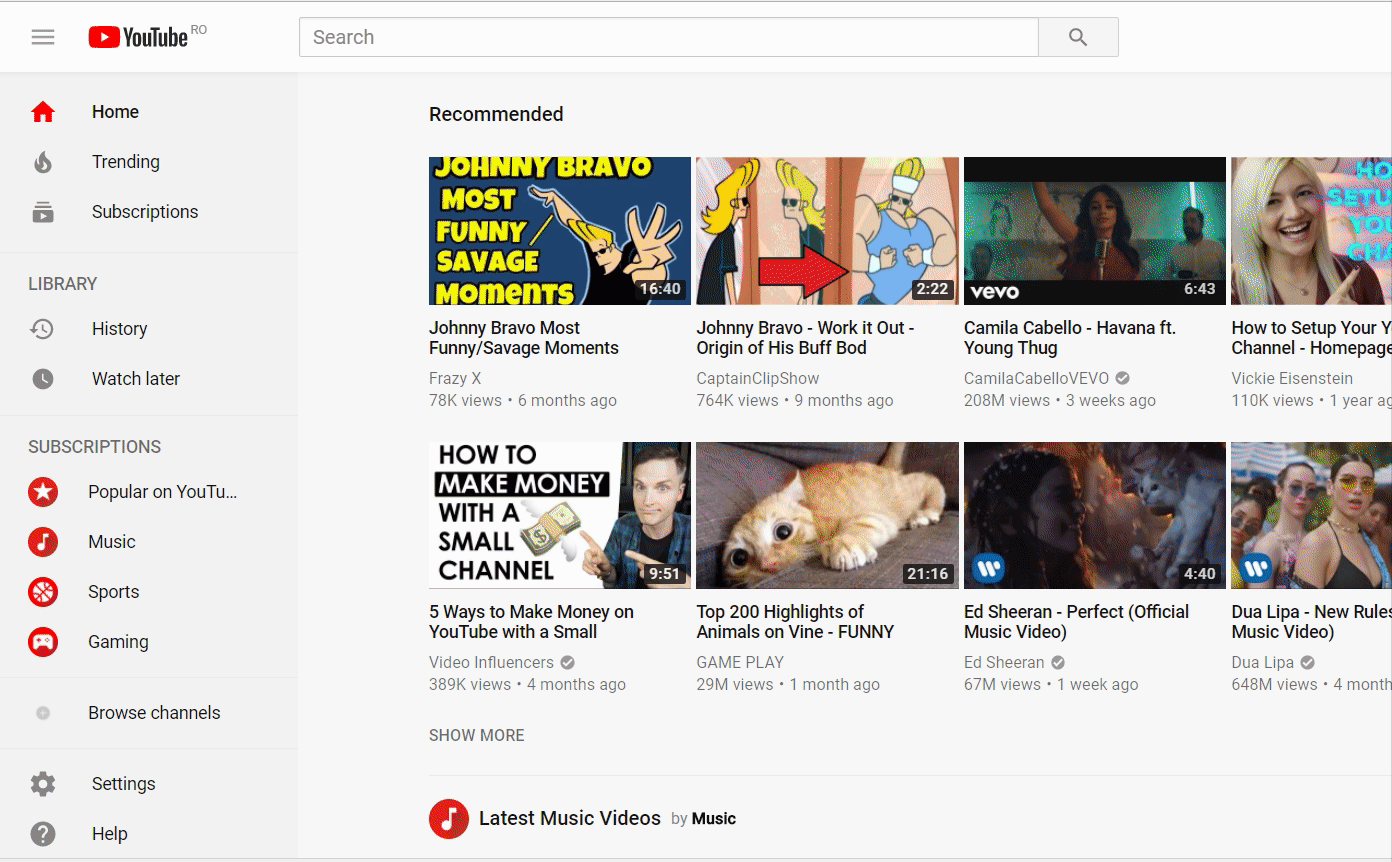Open the hamburger guide menu
The image size is (1392, 862).
43,37
